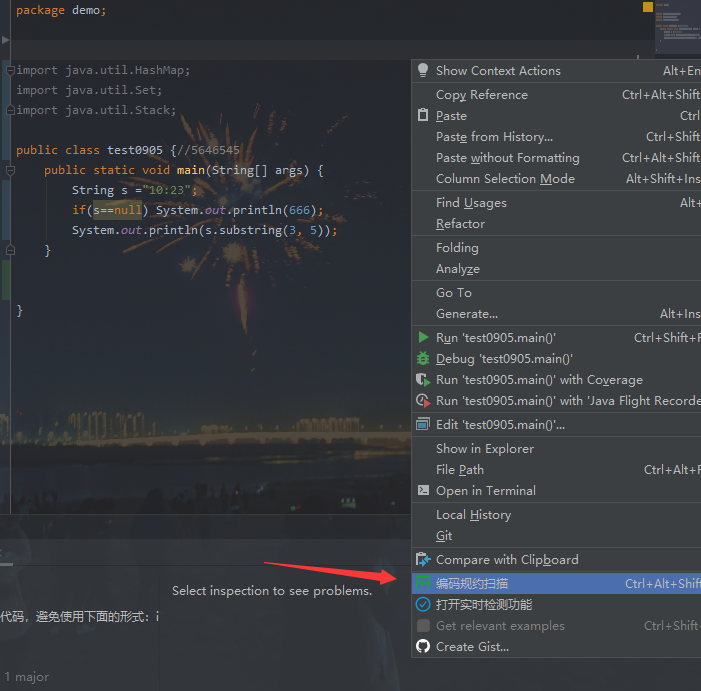Choose Create Gist... menu entry

click(556, 647)
